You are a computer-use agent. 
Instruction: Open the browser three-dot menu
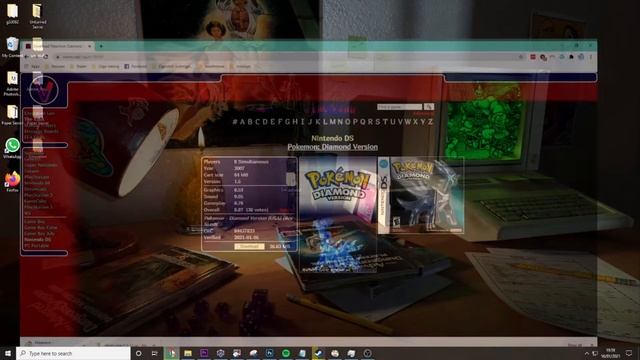click(x=591, y=57)
